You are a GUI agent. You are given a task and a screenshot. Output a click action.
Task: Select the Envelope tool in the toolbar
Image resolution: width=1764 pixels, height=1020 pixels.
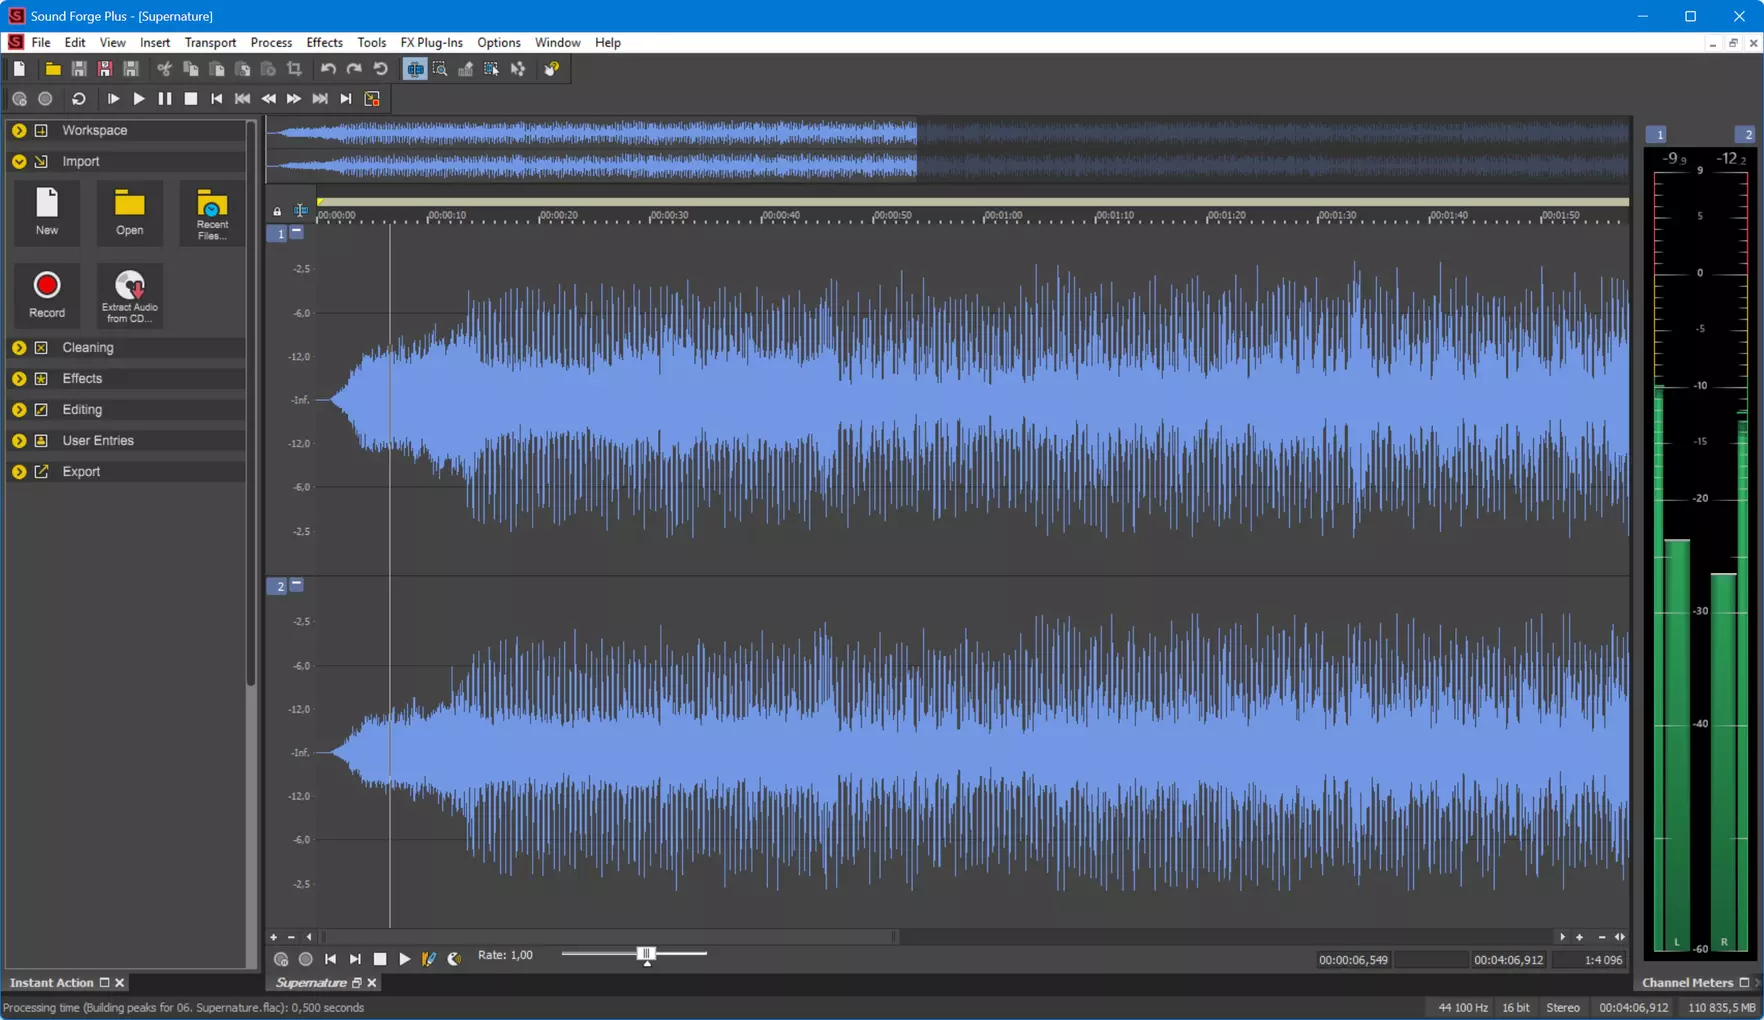click(x=518, y=69)
